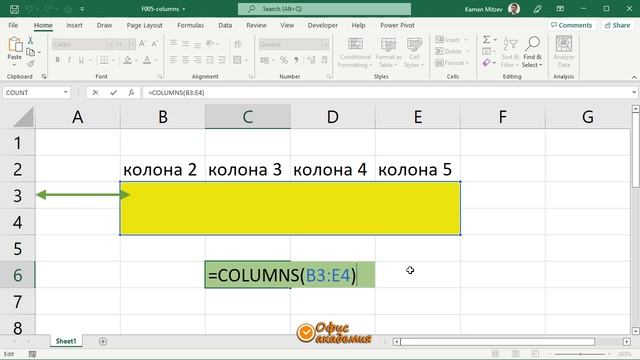
Task: Toggle Align Left
Action: click(x=173, y=60)
